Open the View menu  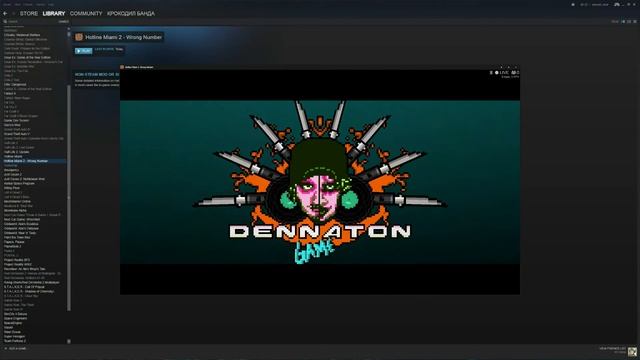[18, 4]
